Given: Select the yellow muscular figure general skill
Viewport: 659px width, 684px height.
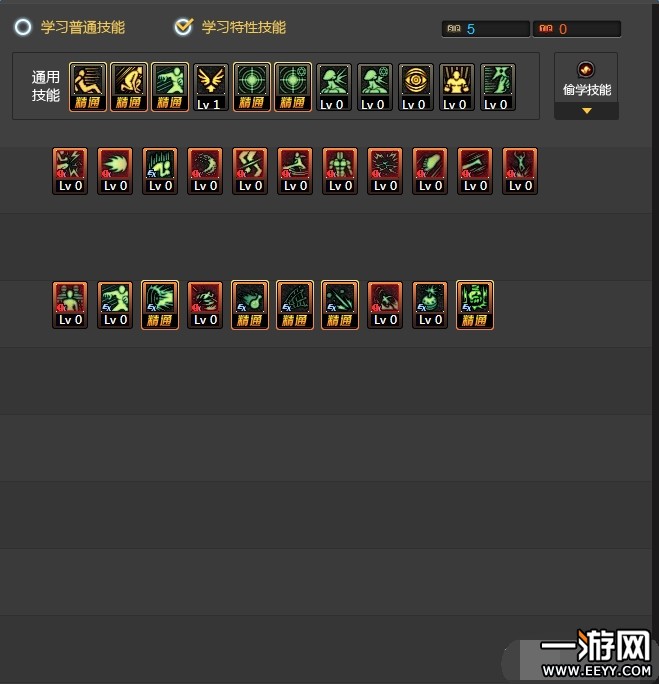Looking at the screenshot, I should (456, 87).
